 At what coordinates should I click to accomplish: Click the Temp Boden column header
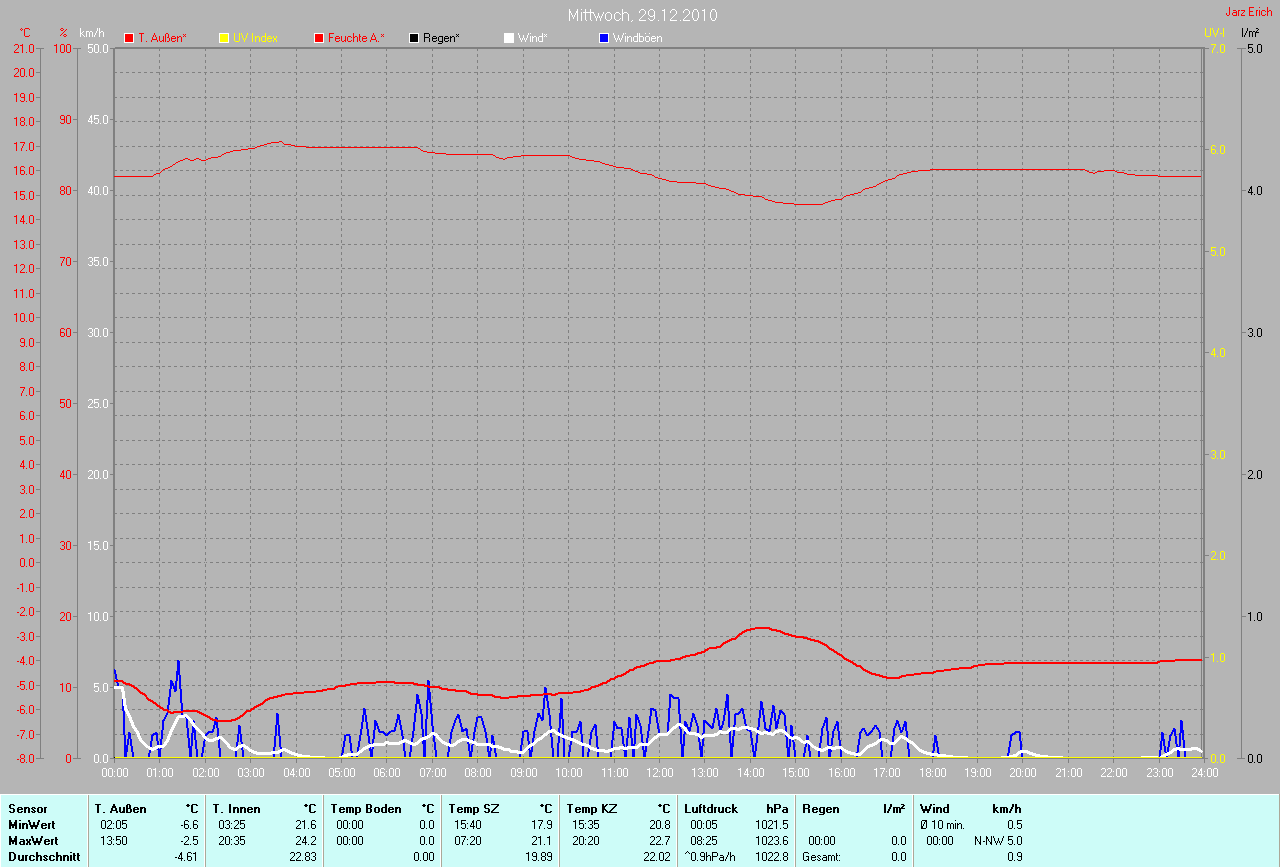pos(366,809)
